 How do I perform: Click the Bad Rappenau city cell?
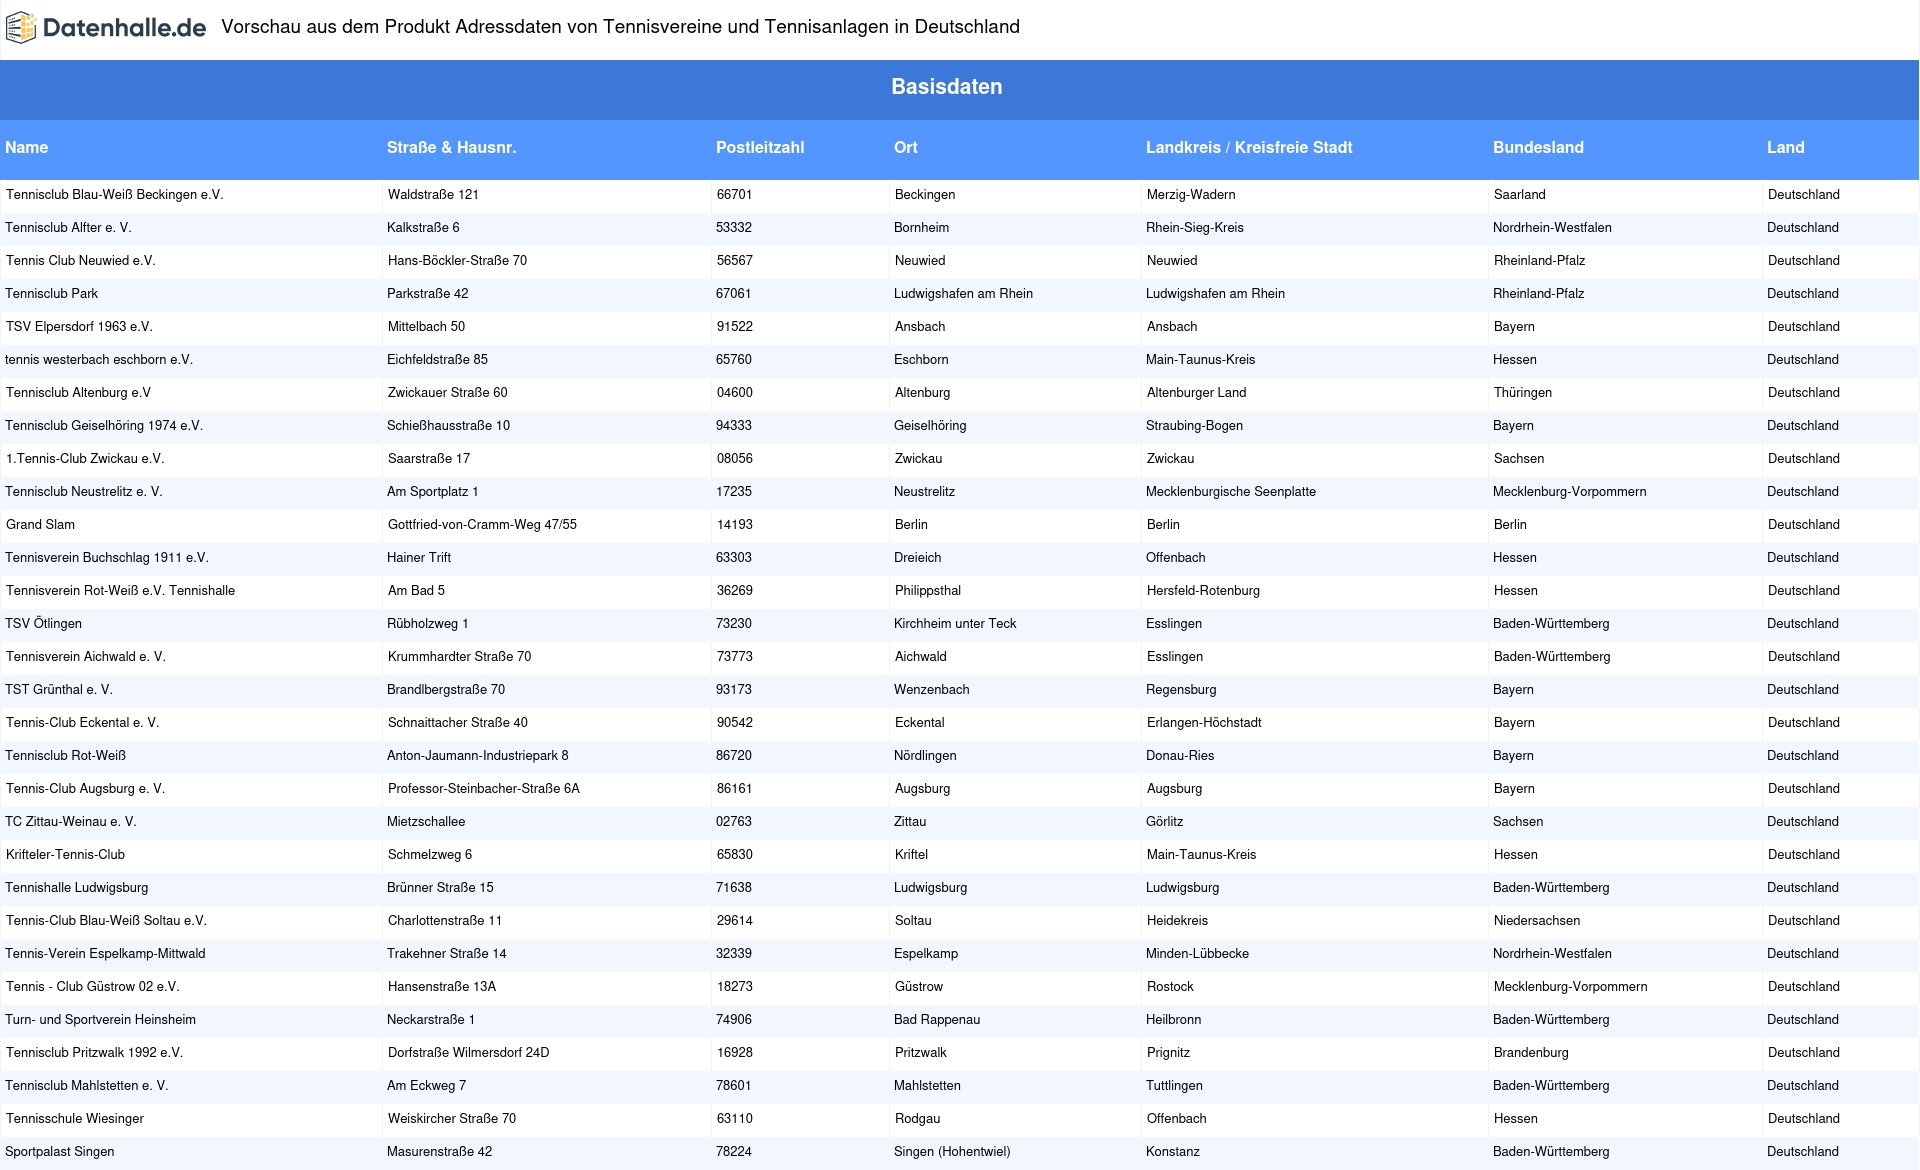tap(936, 1020)
